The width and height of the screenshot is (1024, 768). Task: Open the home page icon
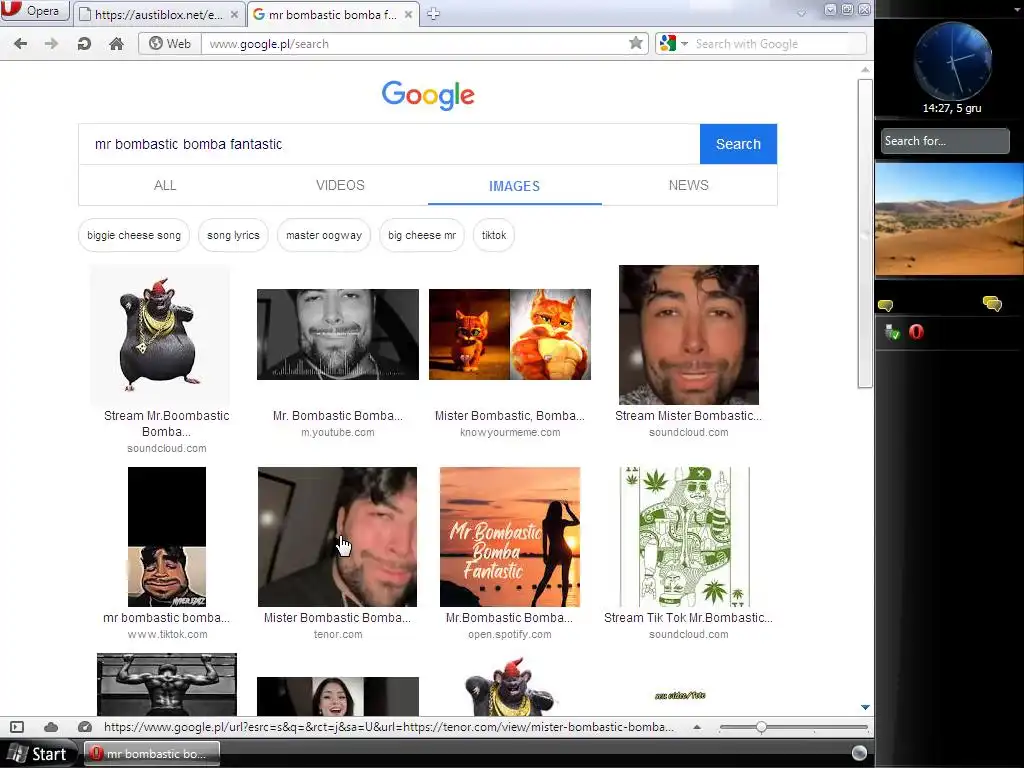point(116,44)
